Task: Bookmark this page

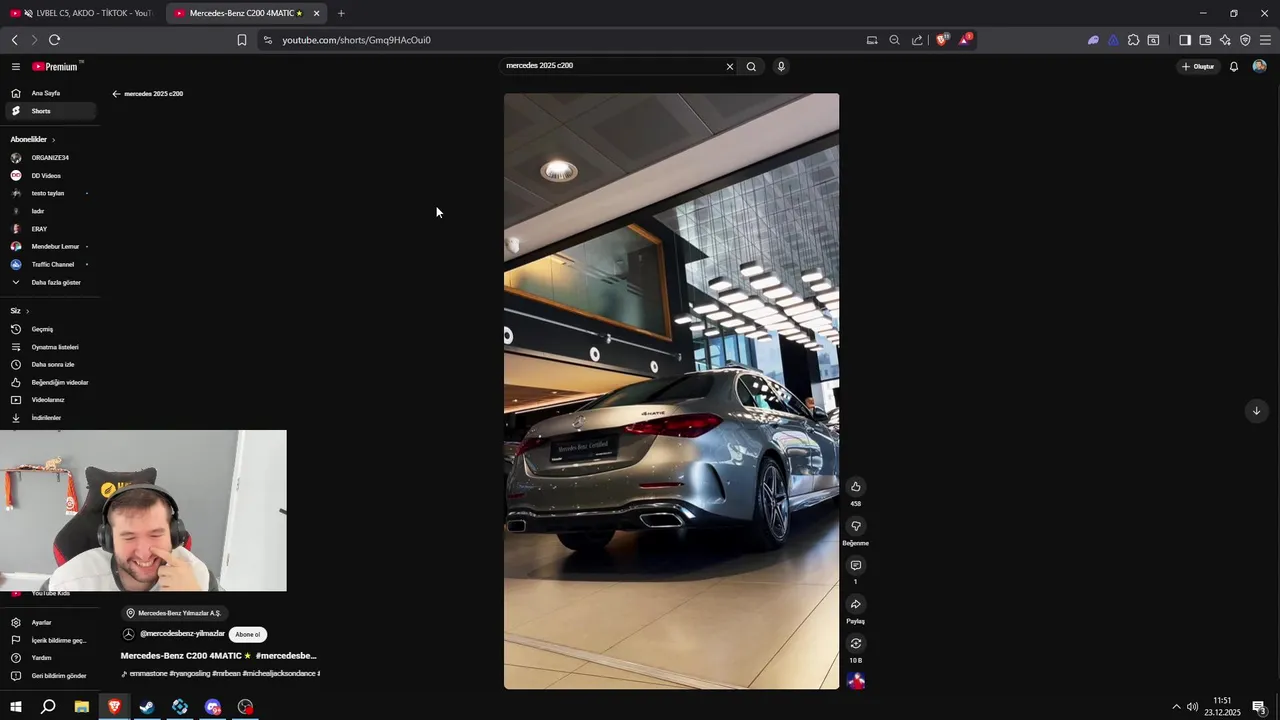Action: [242, 40]
